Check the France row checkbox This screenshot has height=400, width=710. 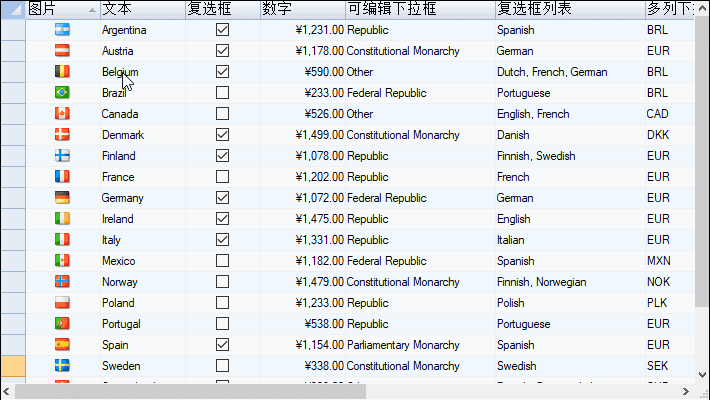[222, 177]
